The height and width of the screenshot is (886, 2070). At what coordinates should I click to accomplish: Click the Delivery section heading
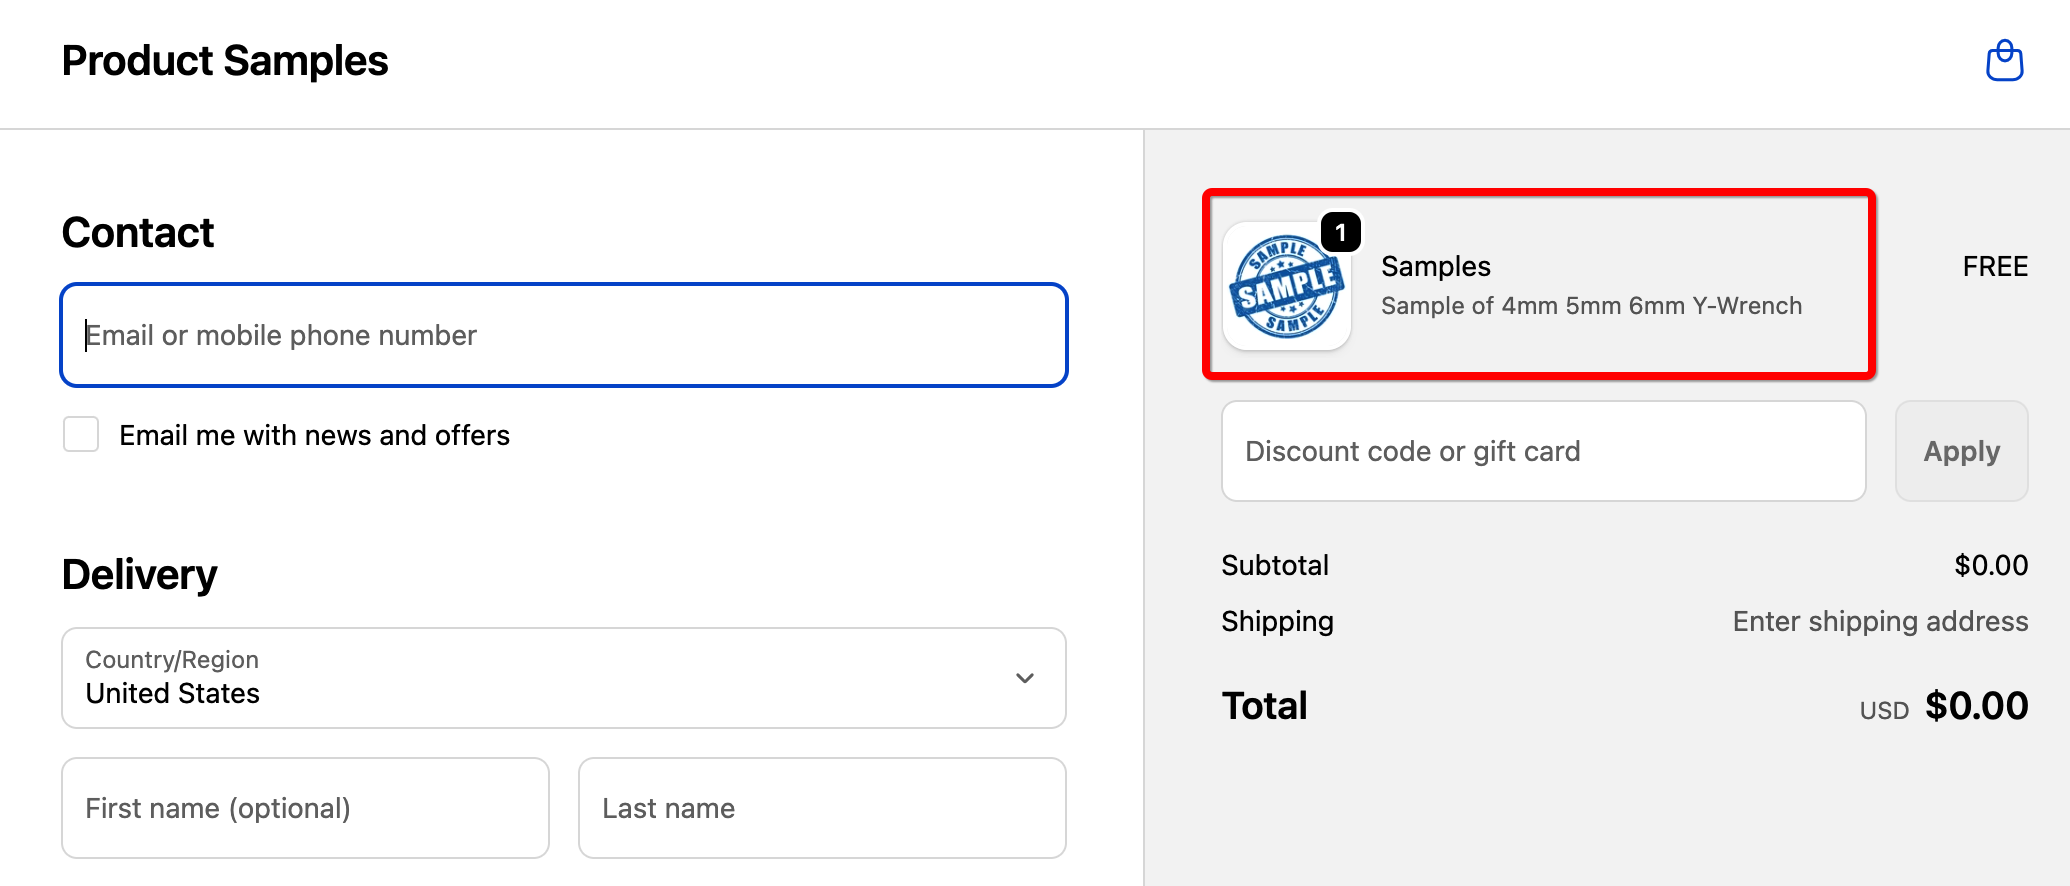click(140, 575)
